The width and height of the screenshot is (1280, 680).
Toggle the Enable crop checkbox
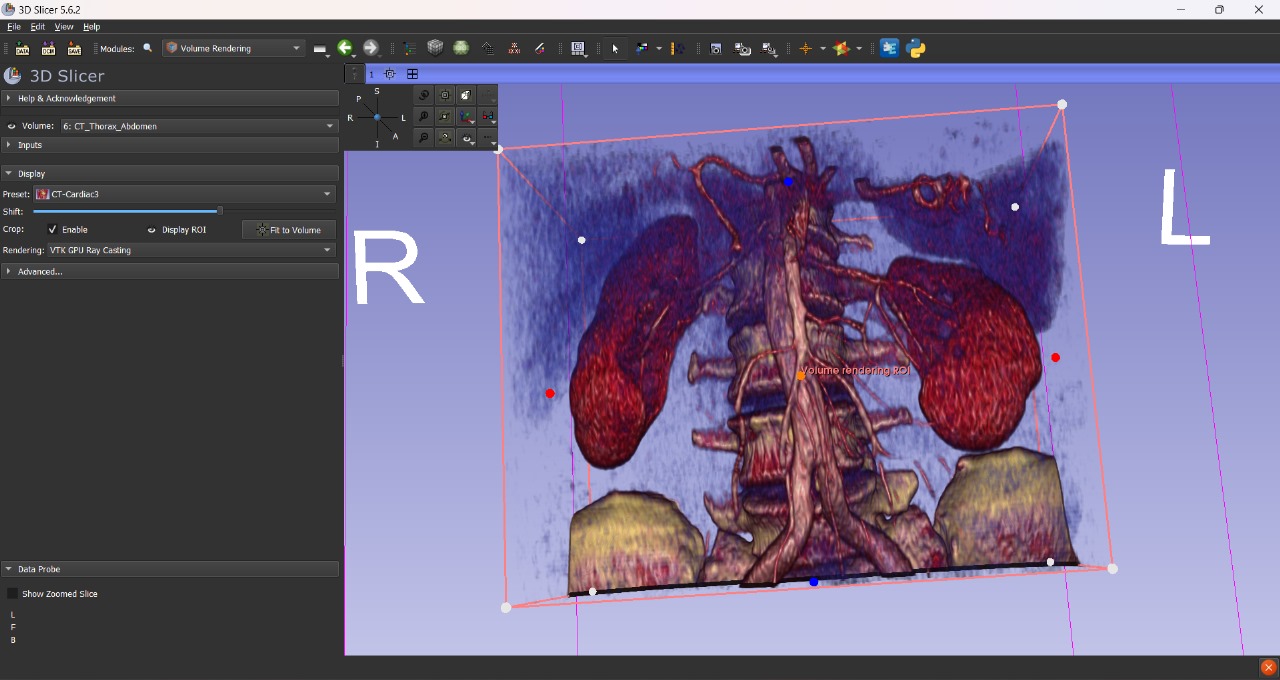(x=53, y=230)
